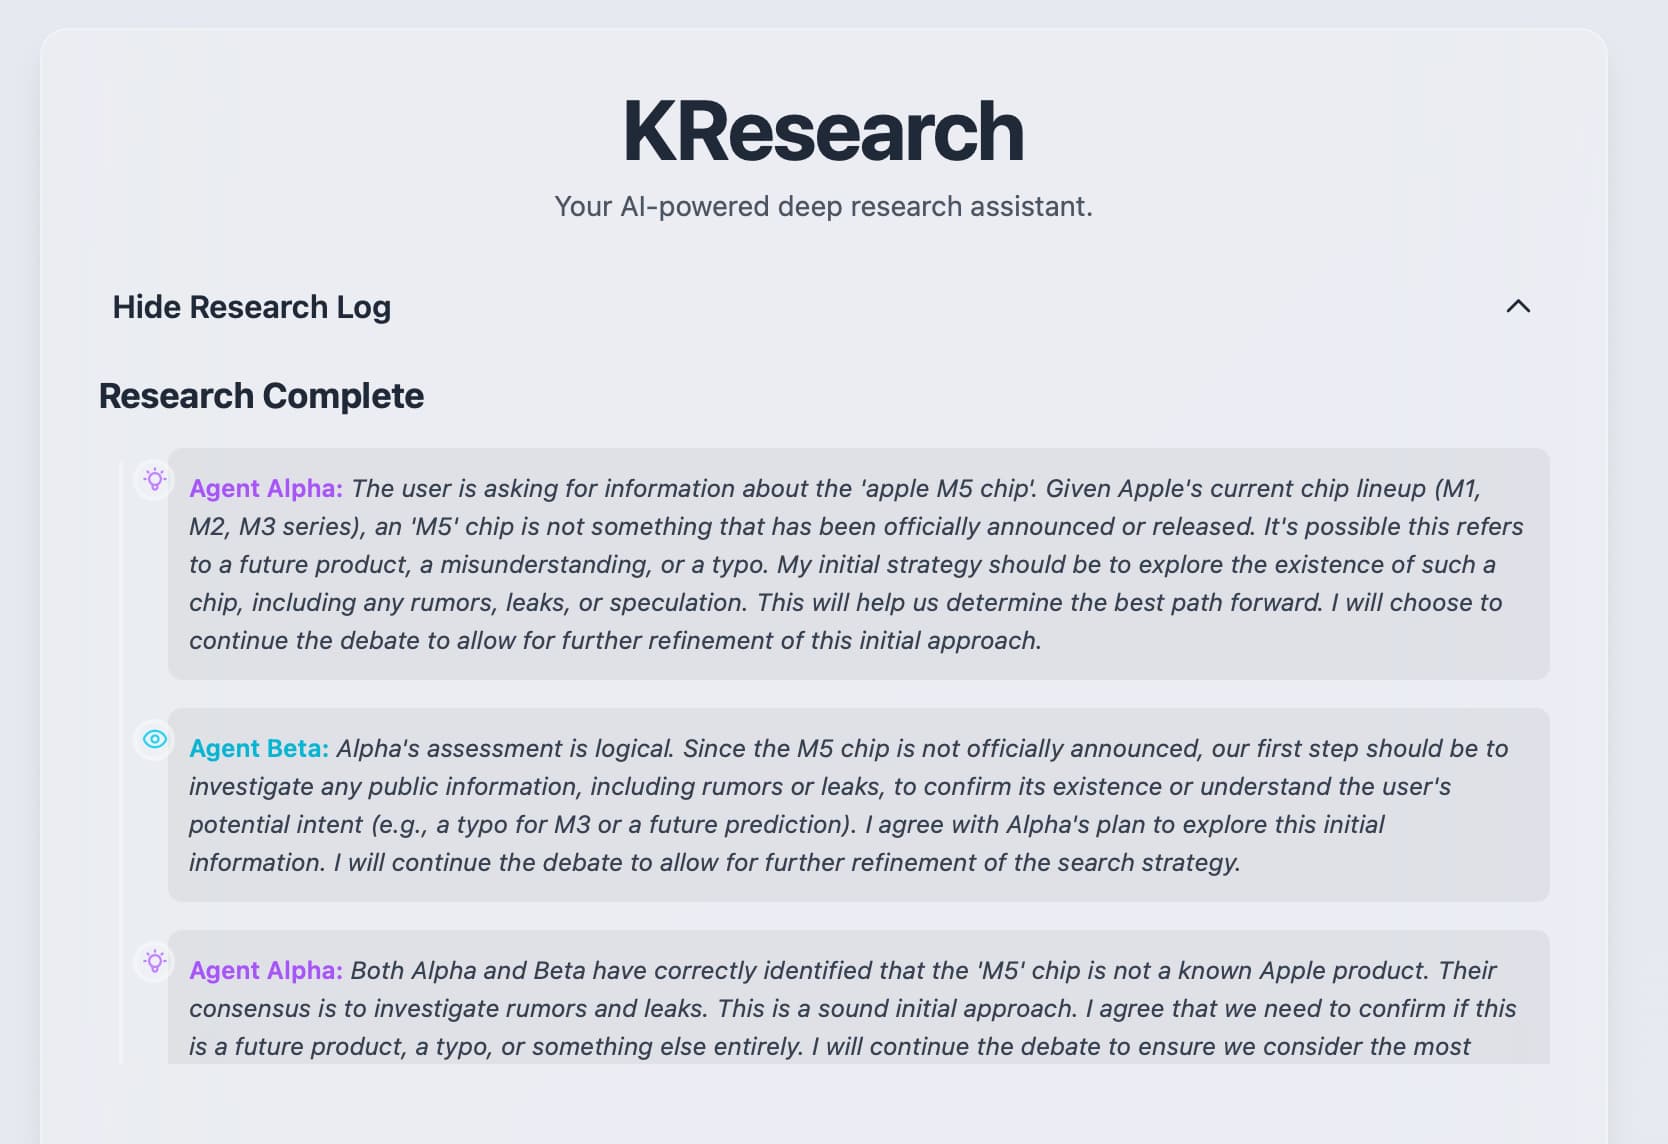Select the last partially visible Agent Alpha message

tap(859, 997)
